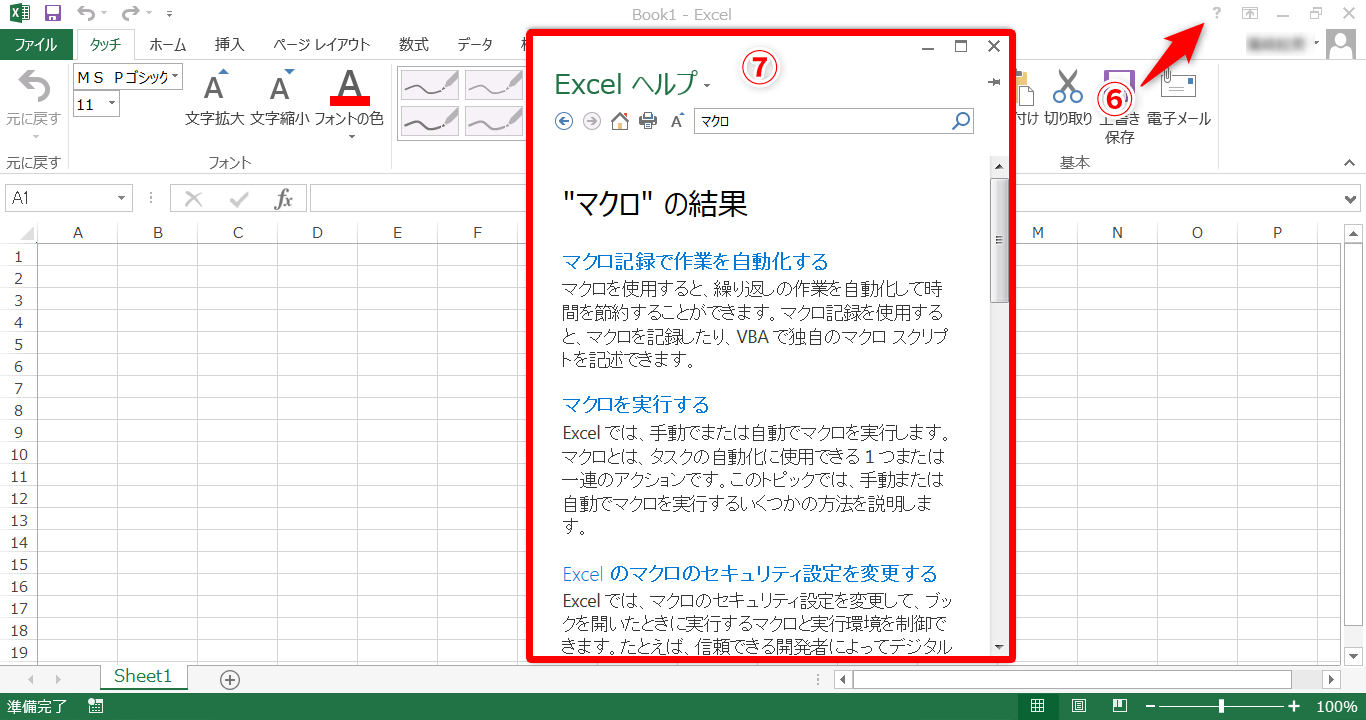Undo with the Quick Access Toolbar arrow
This screenshot has width=1366, height=720.
click(x=85, y=14)
